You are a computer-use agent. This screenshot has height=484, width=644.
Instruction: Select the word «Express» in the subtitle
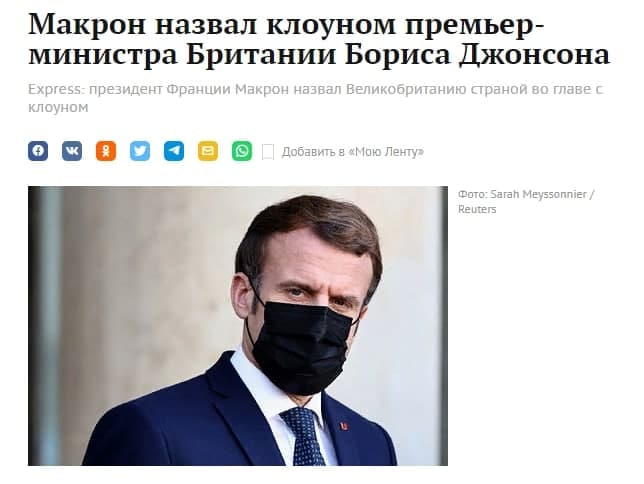click(55, 90)
